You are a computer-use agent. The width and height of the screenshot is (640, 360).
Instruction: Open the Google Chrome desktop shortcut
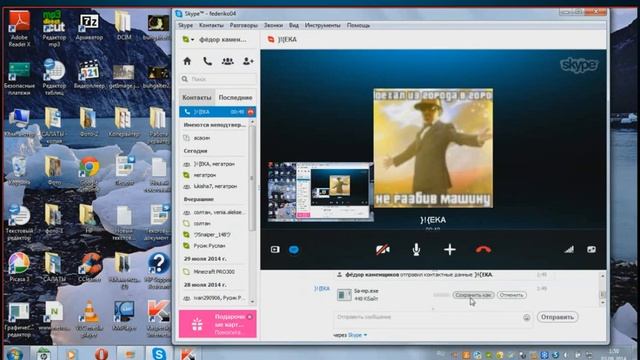(89, 173)
